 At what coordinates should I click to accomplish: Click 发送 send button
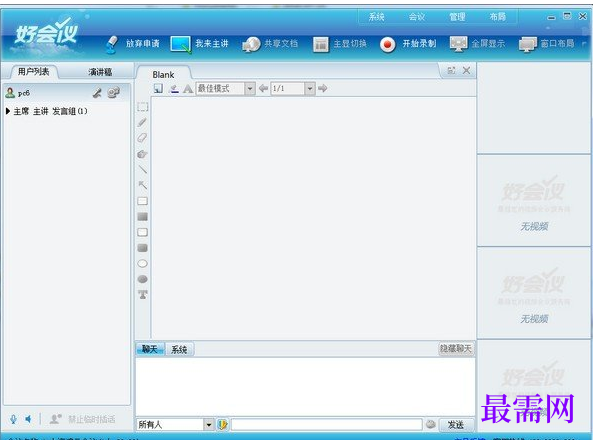(456, 425)
